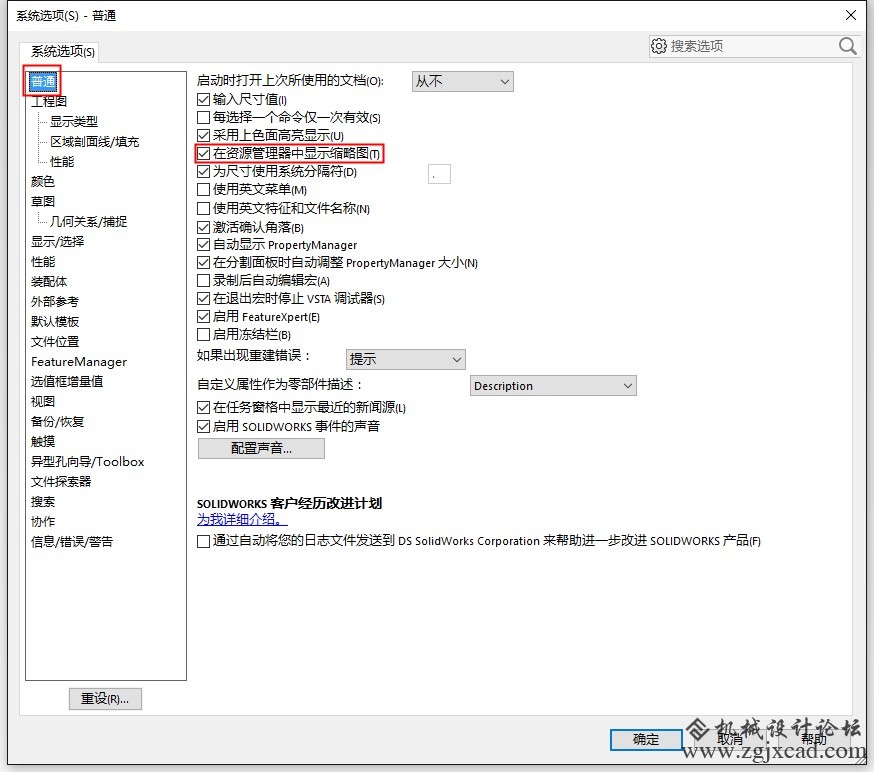Toggle 激活确认角落 checkbox
Viewport: 874px width, 772px height.
point(203,227)
